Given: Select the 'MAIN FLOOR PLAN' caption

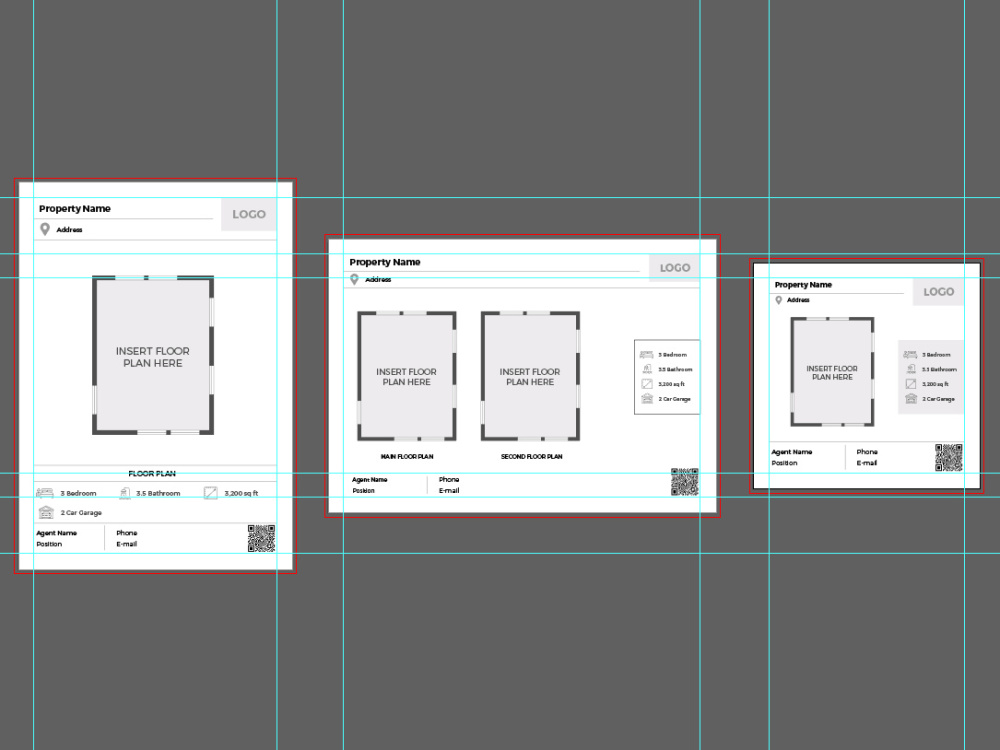Looking at the screenshot, I should click(x=407, y=457).
